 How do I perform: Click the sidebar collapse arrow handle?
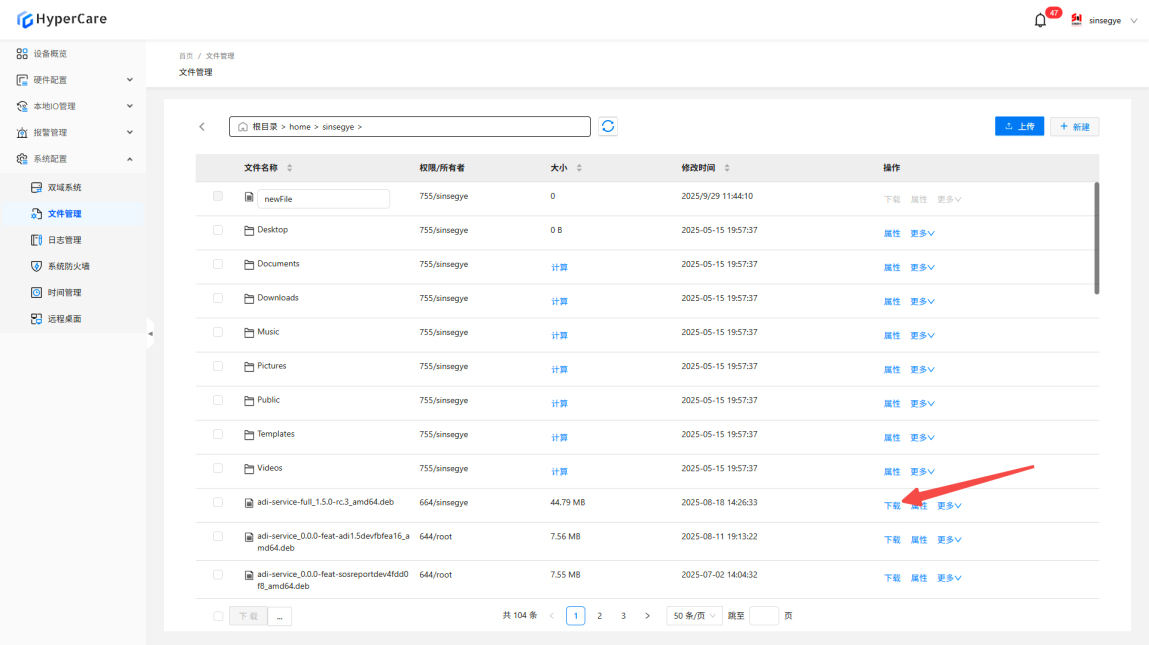click(150, 333)
